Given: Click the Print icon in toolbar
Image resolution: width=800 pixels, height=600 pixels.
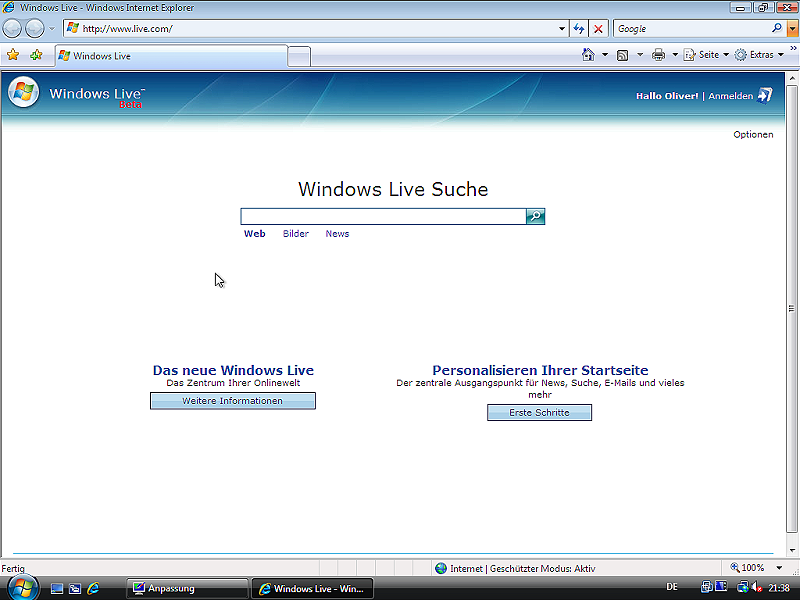Looking at the screenshot, I should (x=658, y=55).
